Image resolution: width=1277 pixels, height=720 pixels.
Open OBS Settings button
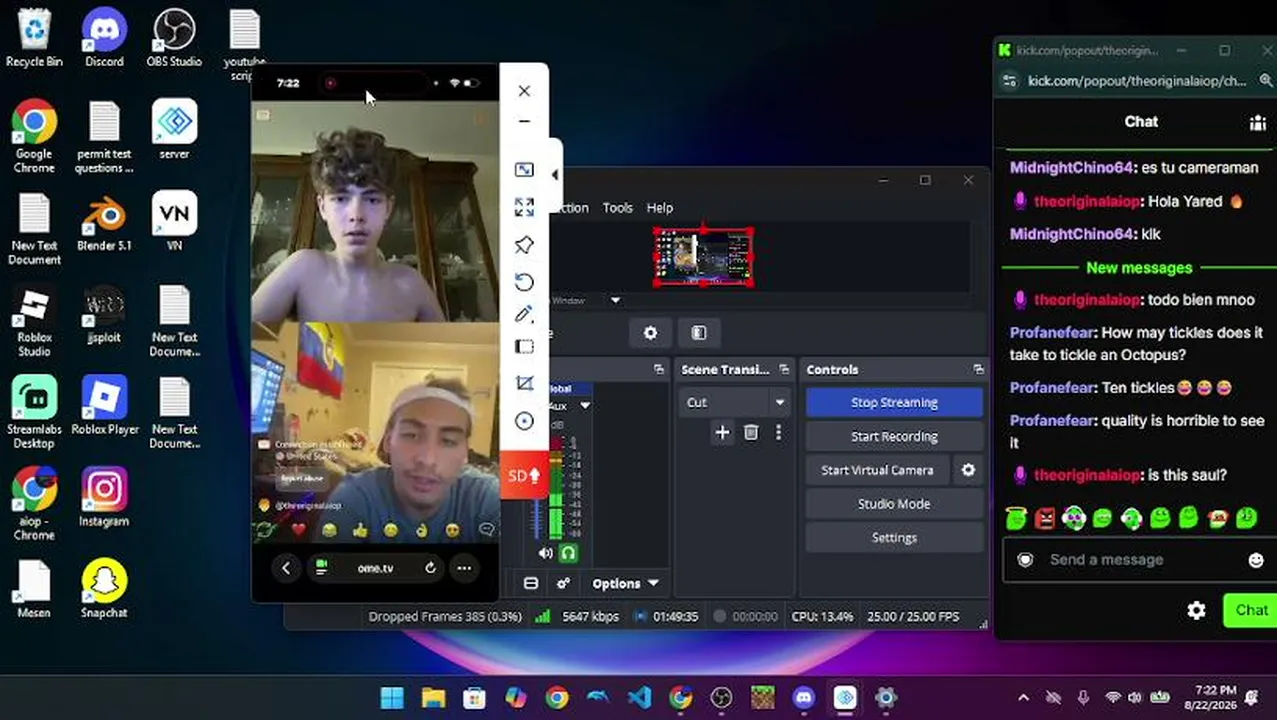pyautogui.click(x=894, y=538)
